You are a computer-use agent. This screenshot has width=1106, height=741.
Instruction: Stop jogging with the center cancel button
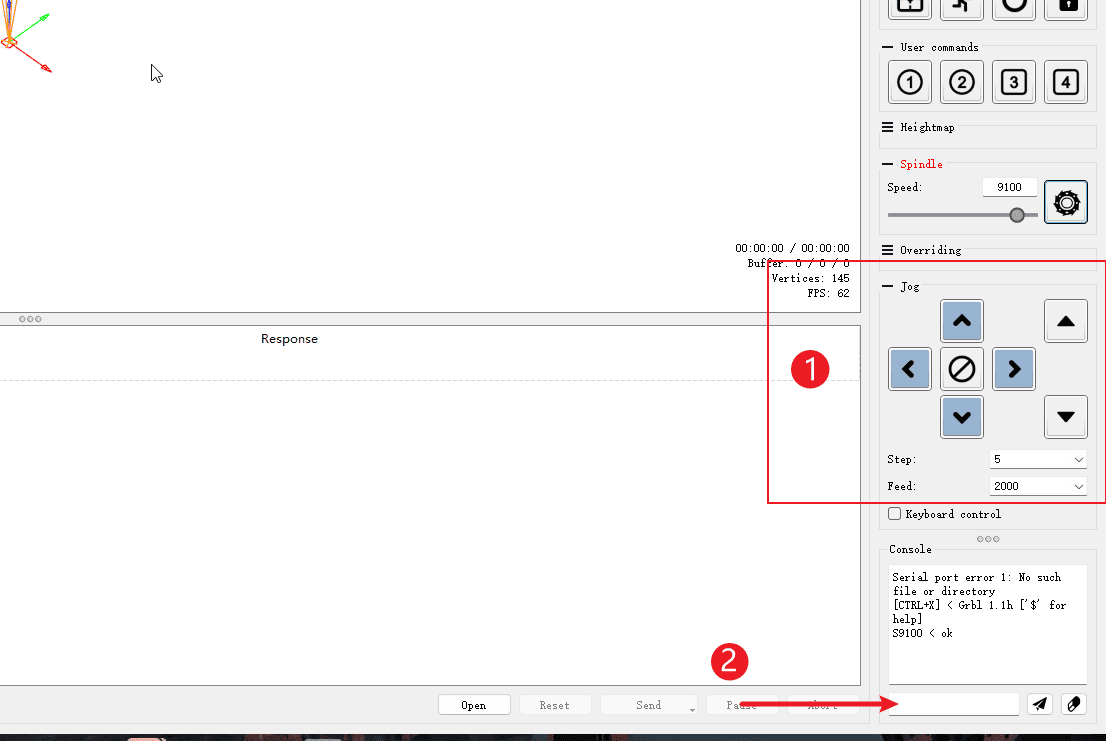962,369
